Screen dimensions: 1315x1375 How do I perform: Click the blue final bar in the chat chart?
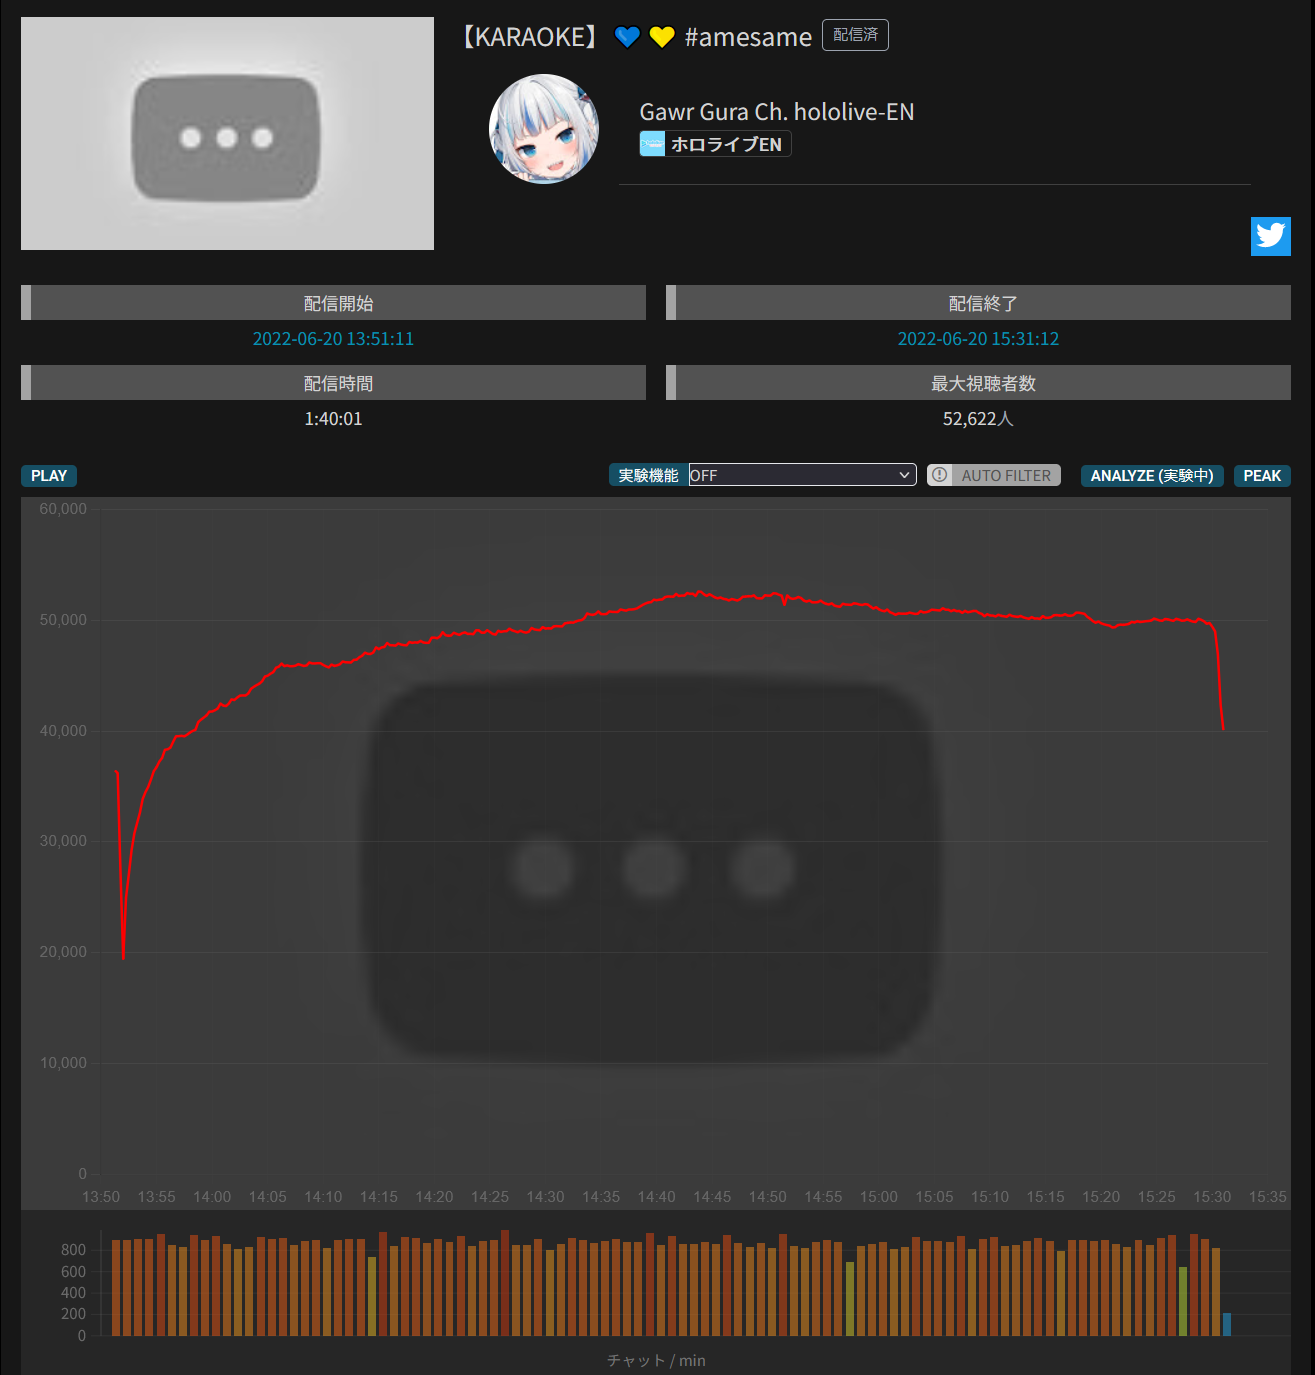click(1227, 1324)
